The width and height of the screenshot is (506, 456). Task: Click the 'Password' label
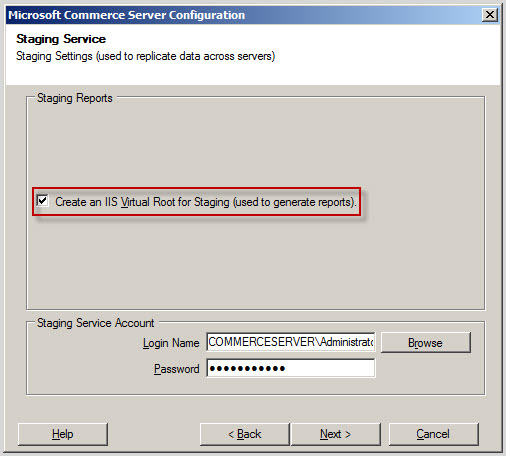click(177, 369)
